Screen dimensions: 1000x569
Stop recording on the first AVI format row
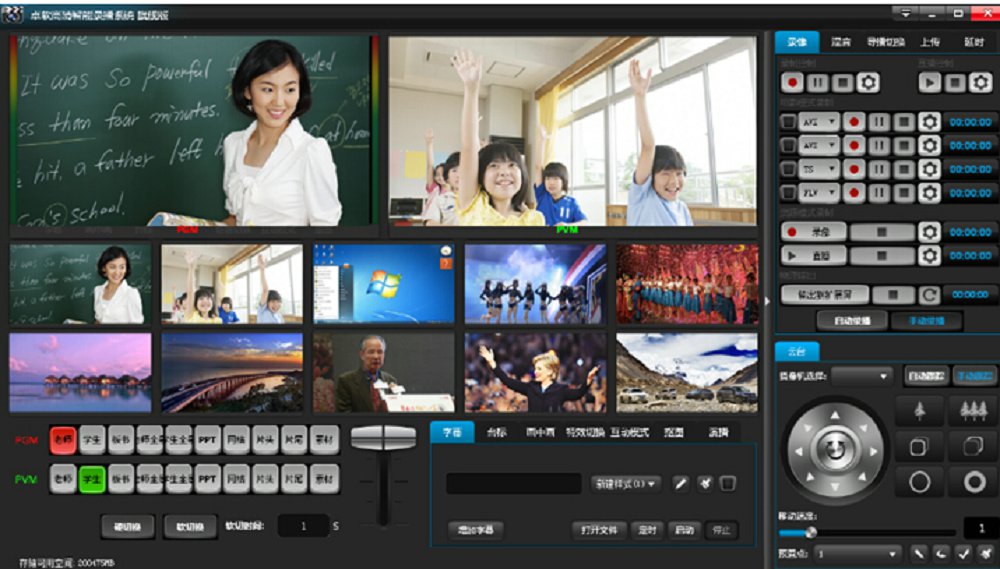[904, 122]
